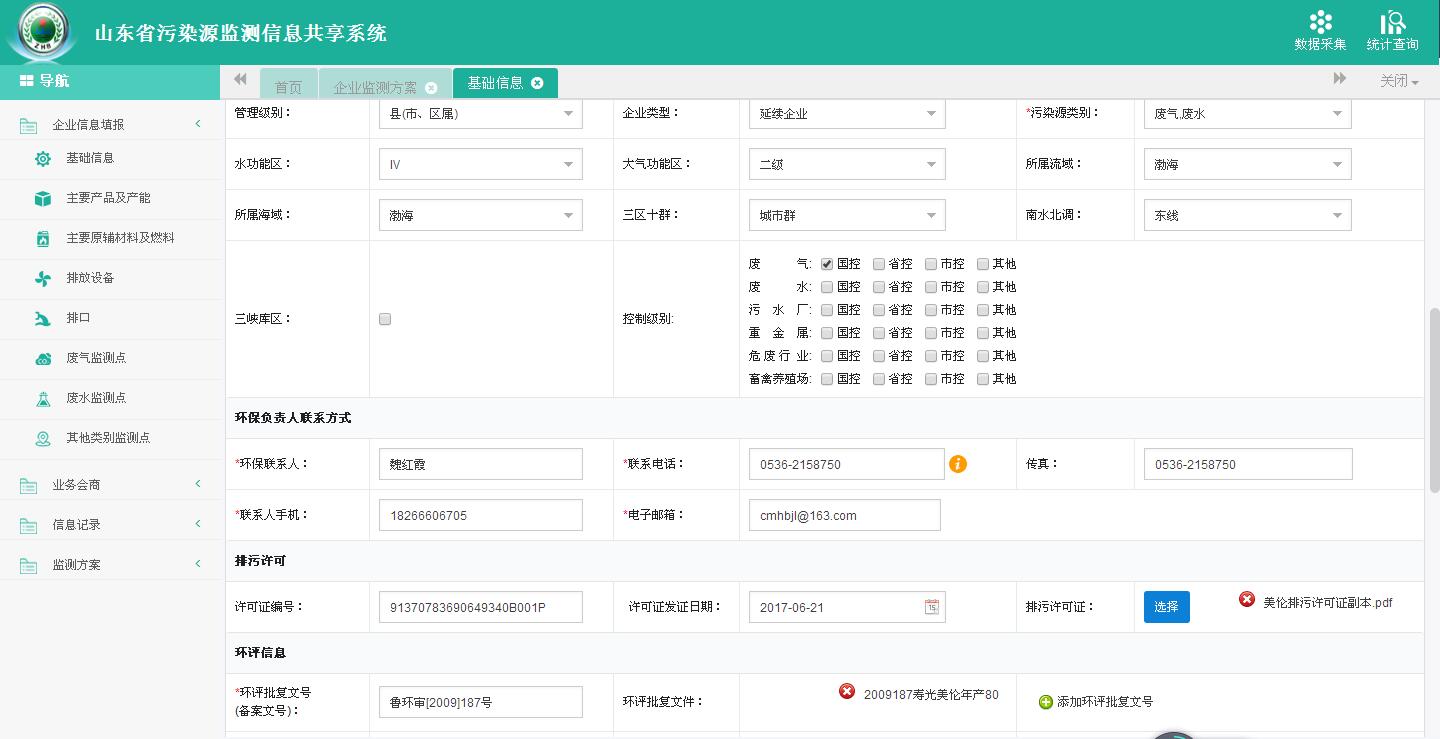Remove the 美伦排污许可证副本.pdf file with red X

(x=1247, y=600)
